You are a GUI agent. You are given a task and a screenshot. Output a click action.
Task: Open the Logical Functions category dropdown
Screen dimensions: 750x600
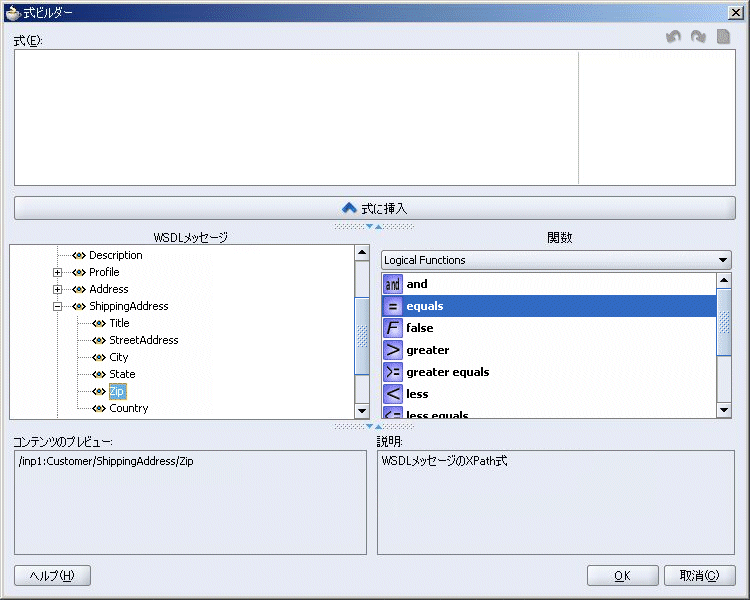pyautogui.click(x=723, y=260)
